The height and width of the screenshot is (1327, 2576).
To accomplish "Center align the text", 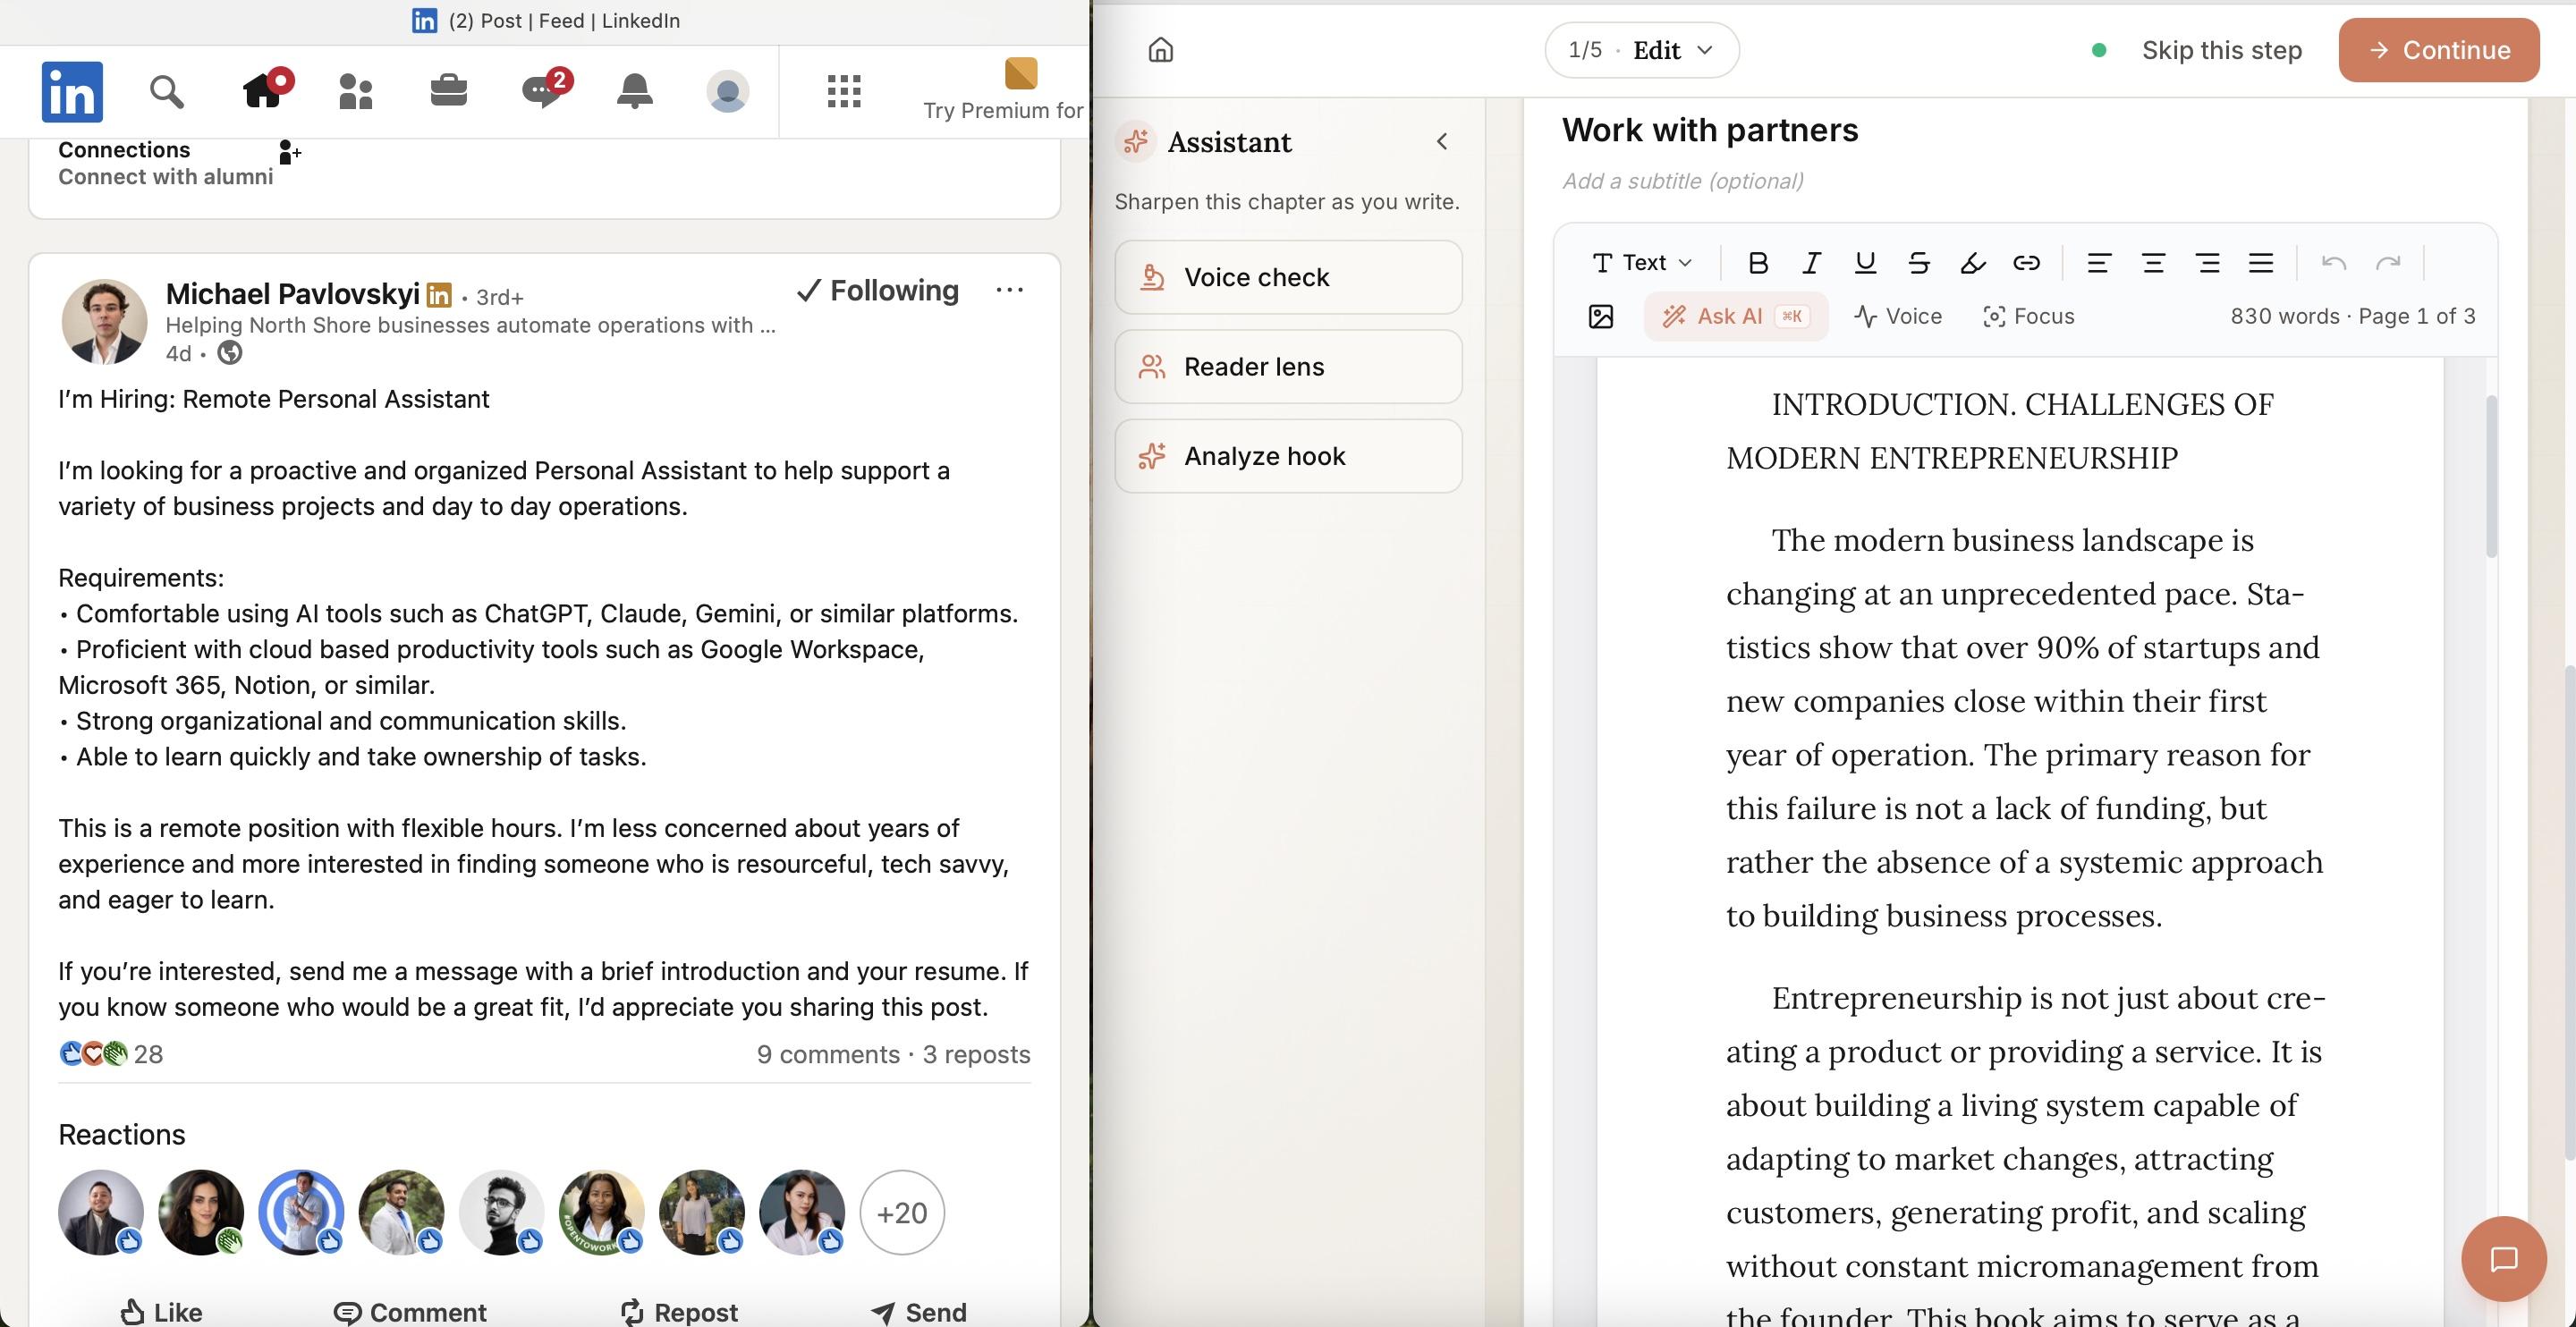I will [x=2153, y=262].
